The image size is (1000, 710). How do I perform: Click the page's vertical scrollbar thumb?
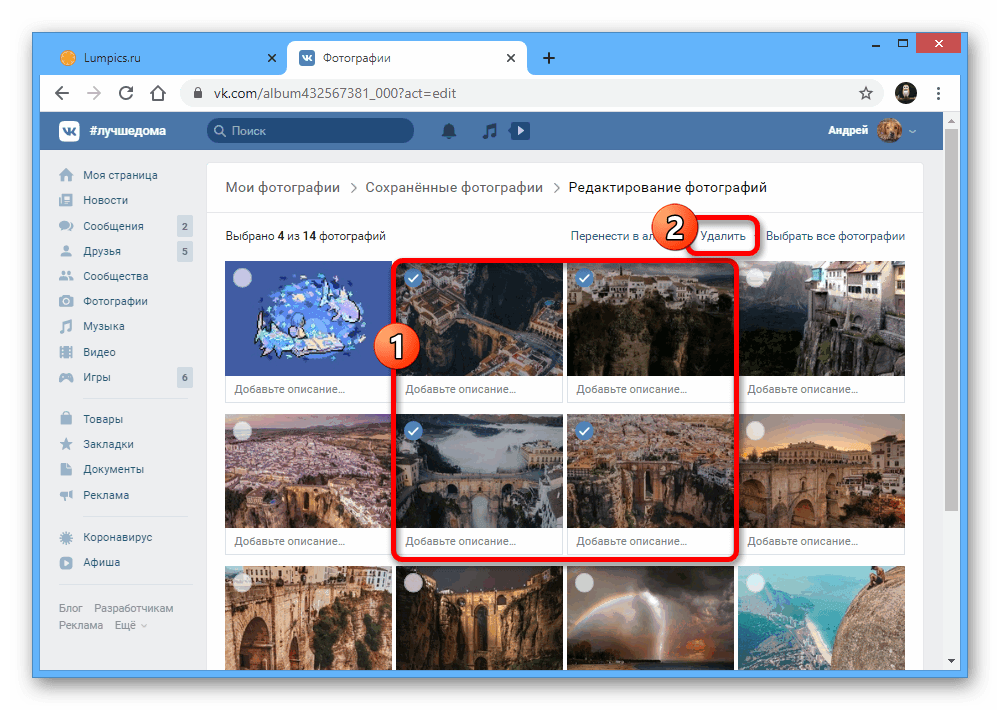point(952,319)
